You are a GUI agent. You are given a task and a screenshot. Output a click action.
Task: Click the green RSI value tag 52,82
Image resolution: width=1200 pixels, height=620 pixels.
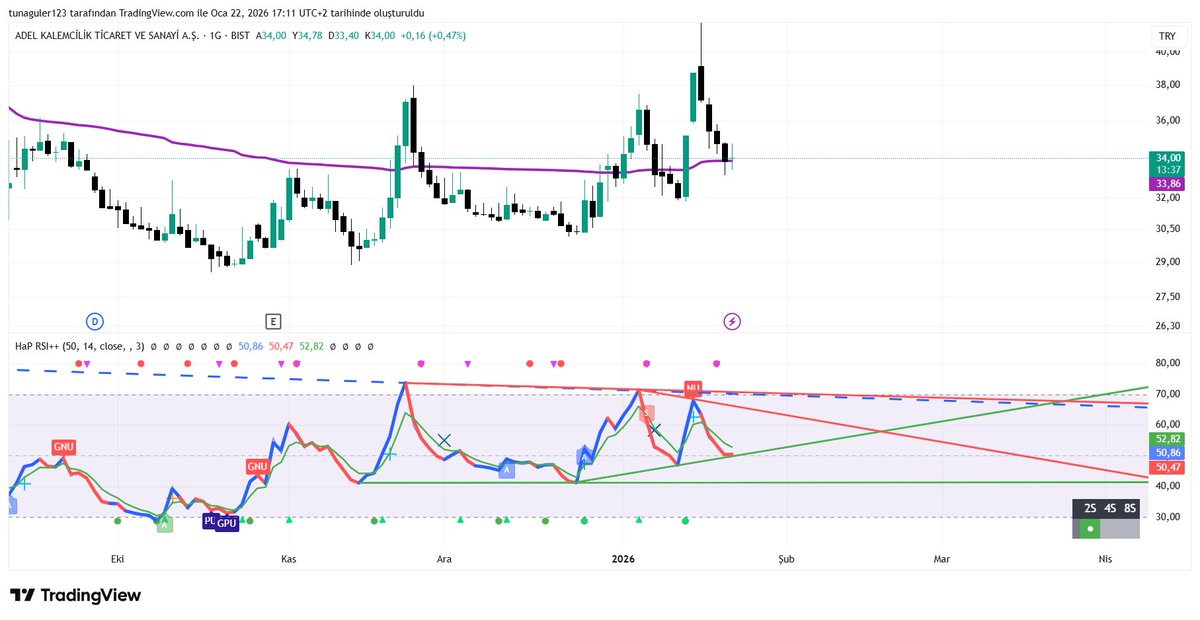1168,439
